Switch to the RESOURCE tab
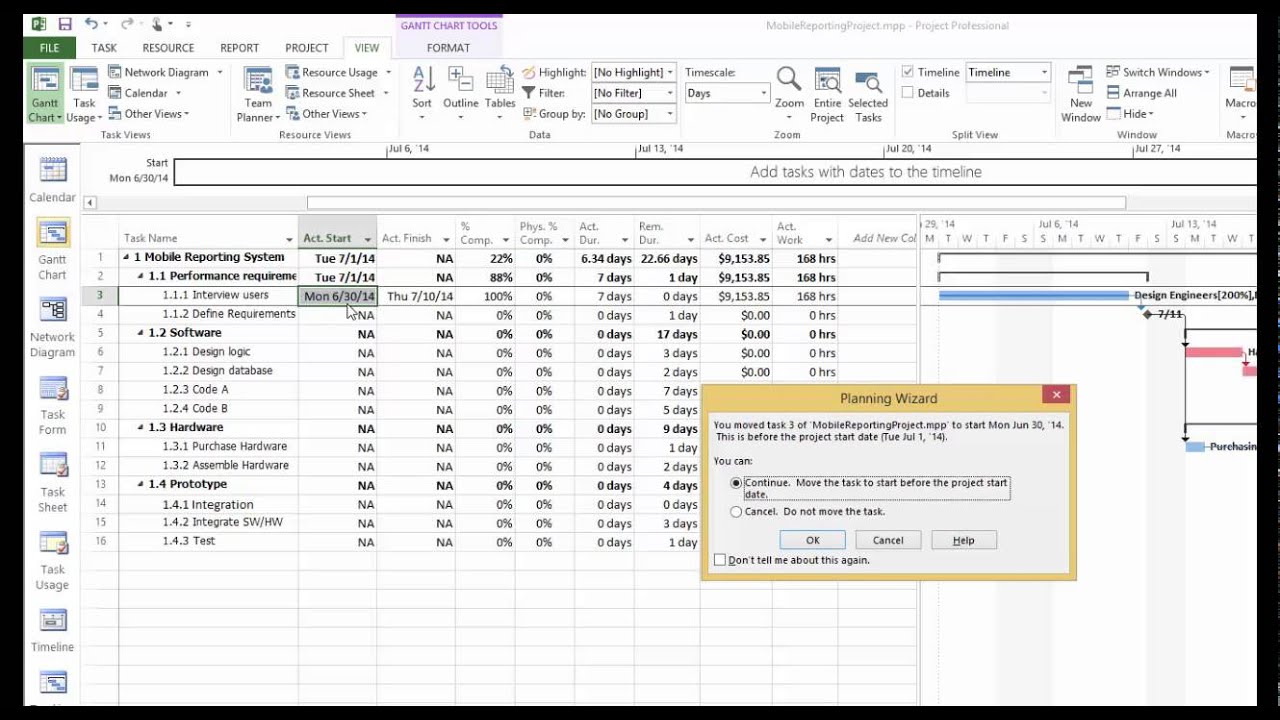This screenshot has width=1280, height=720. pos(168,47)
